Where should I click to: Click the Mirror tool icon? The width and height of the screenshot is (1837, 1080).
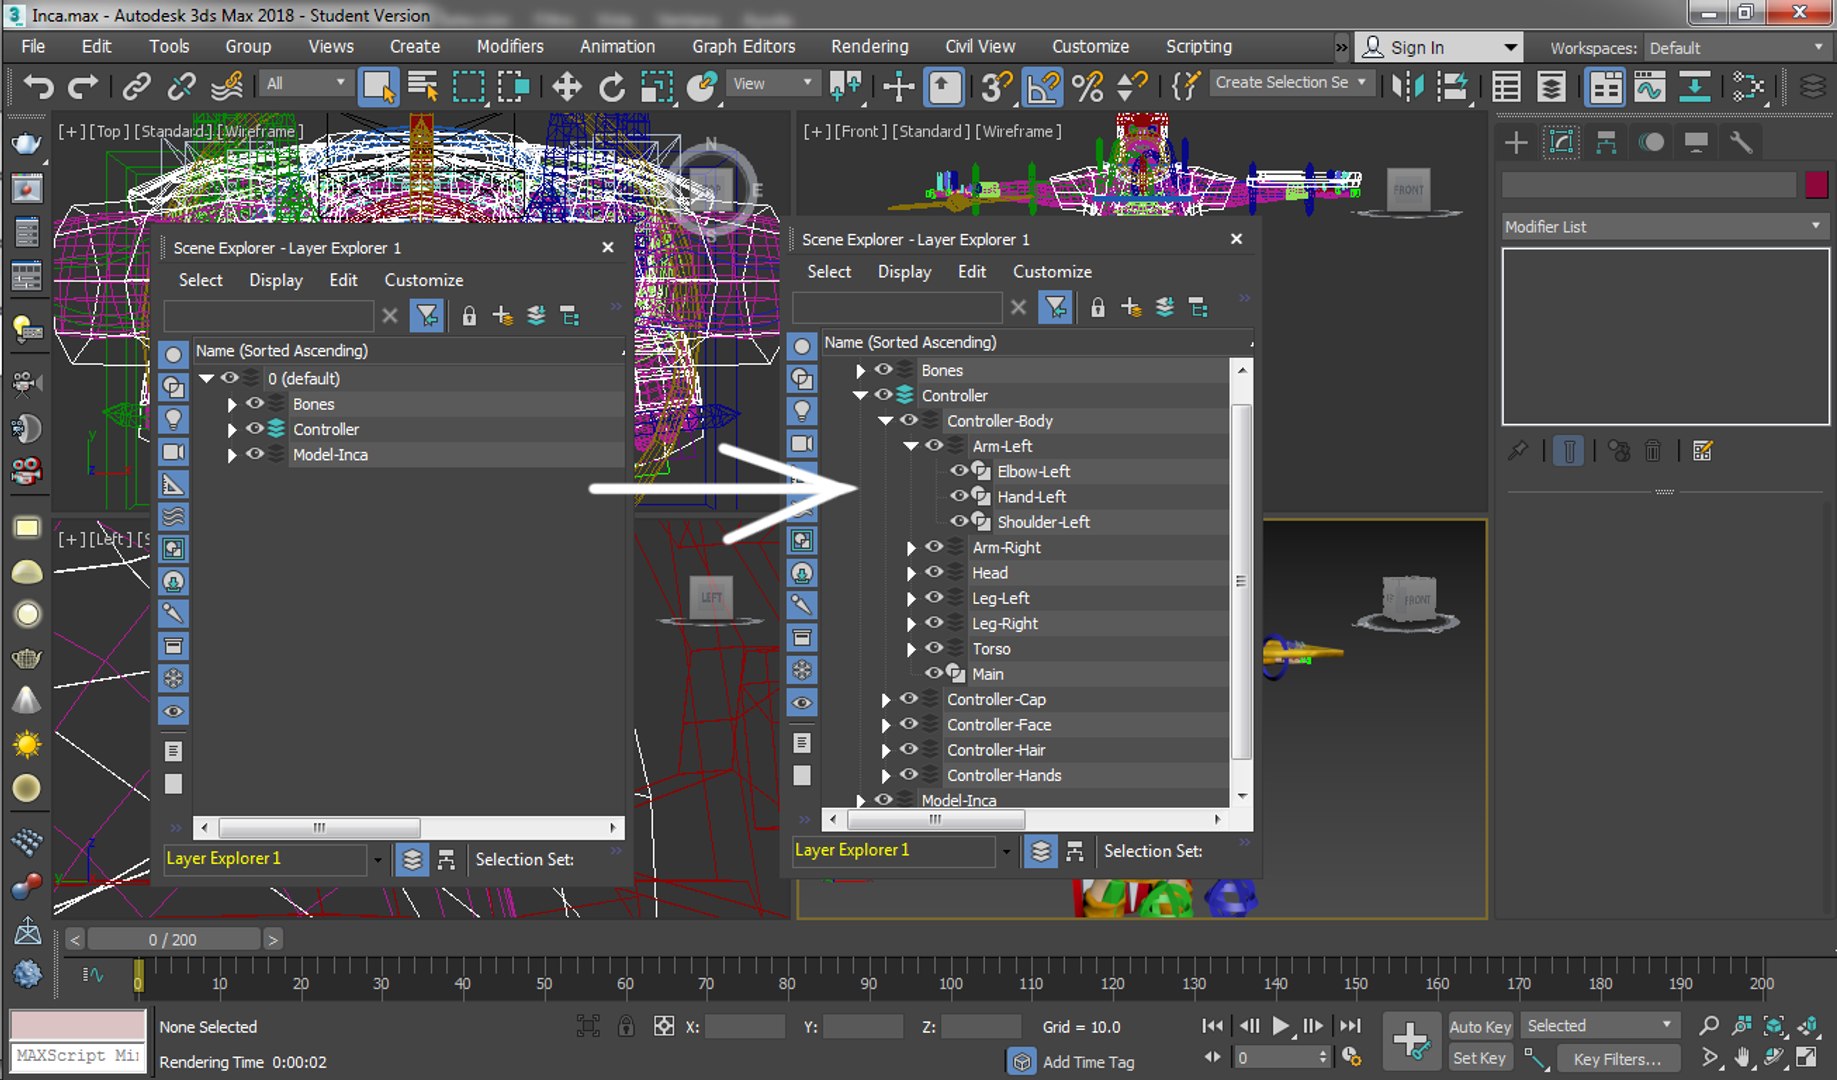1407,86
